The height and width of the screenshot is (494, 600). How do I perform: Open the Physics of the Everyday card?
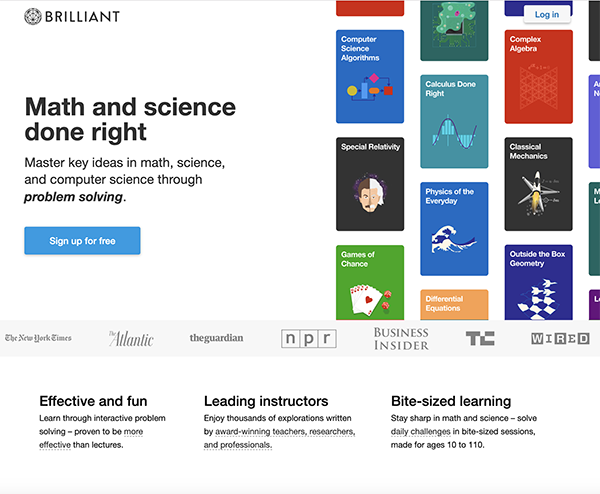pyautogui.click(x=454, y=229)
